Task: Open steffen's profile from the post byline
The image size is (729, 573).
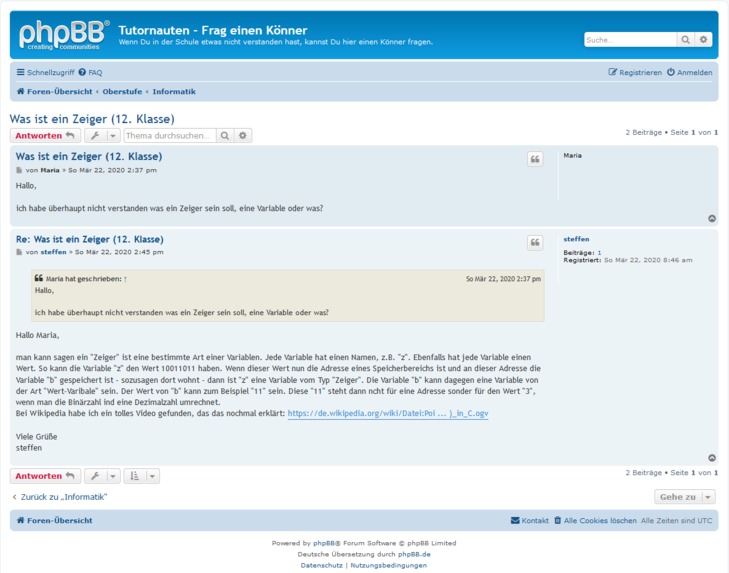Action: [x=53, y=252]
